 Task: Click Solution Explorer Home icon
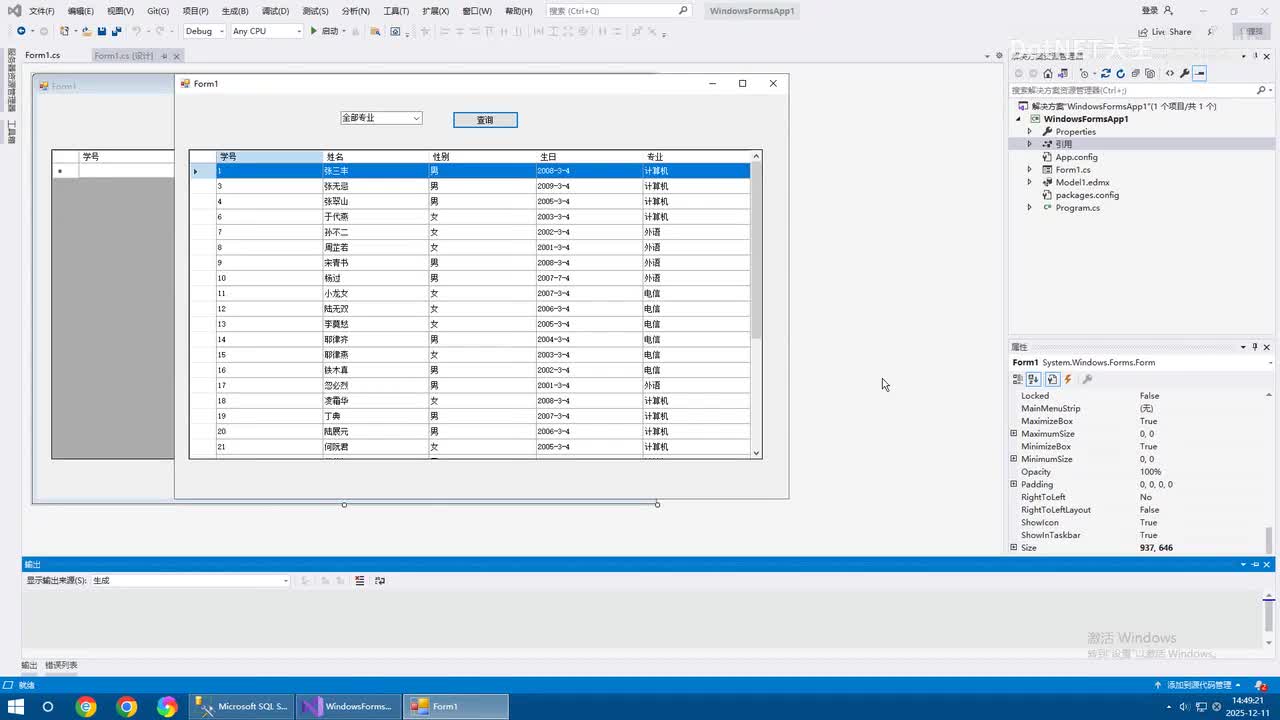pos(1047,73)
